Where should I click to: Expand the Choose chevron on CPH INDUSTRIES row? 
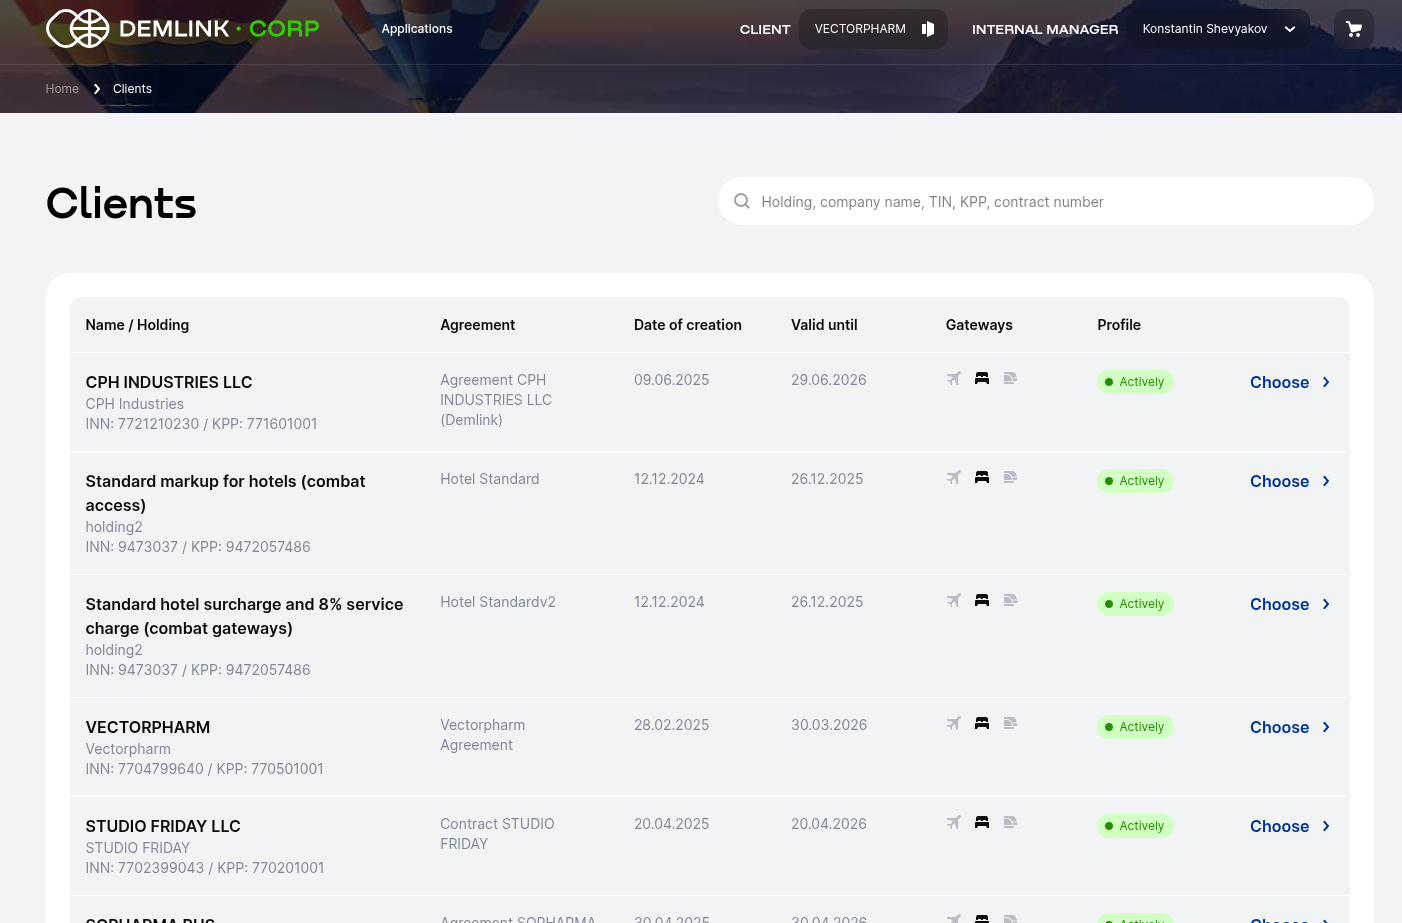1325,382
